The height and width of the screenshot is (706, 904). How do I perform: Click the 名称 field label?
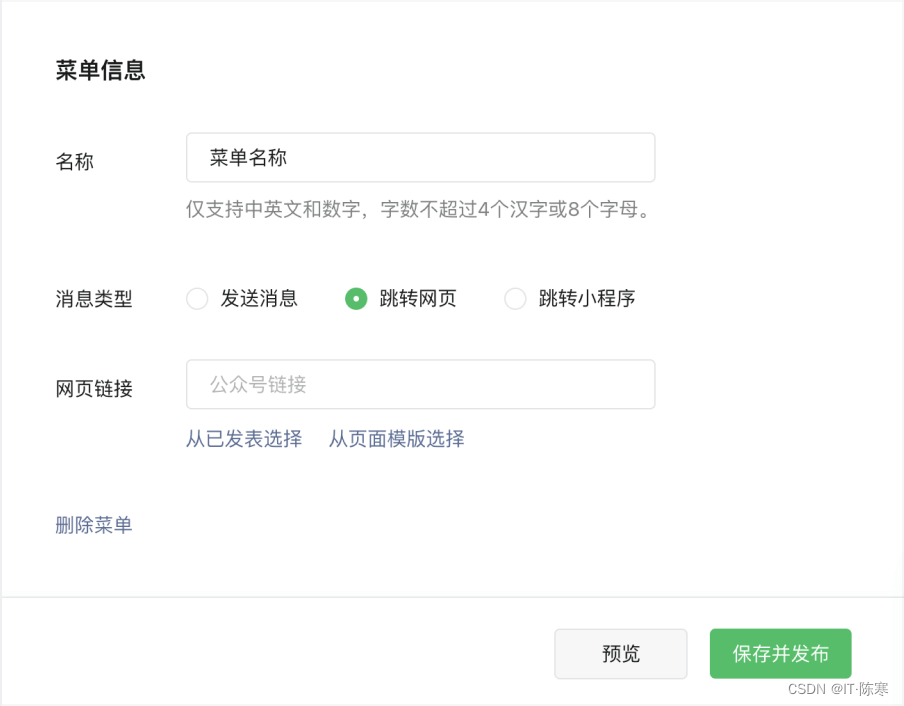tap(75, 161)
